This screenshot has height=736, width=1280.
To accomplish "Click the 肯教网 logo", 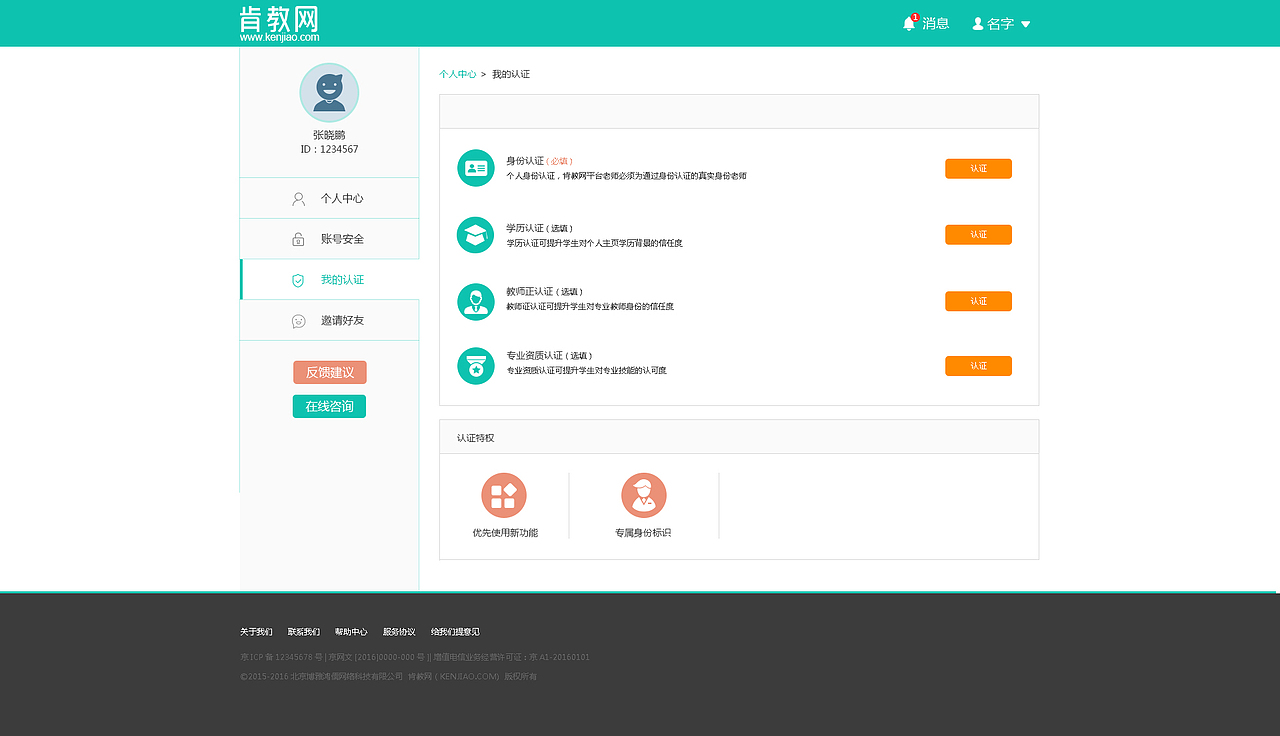I will point(279,24).
